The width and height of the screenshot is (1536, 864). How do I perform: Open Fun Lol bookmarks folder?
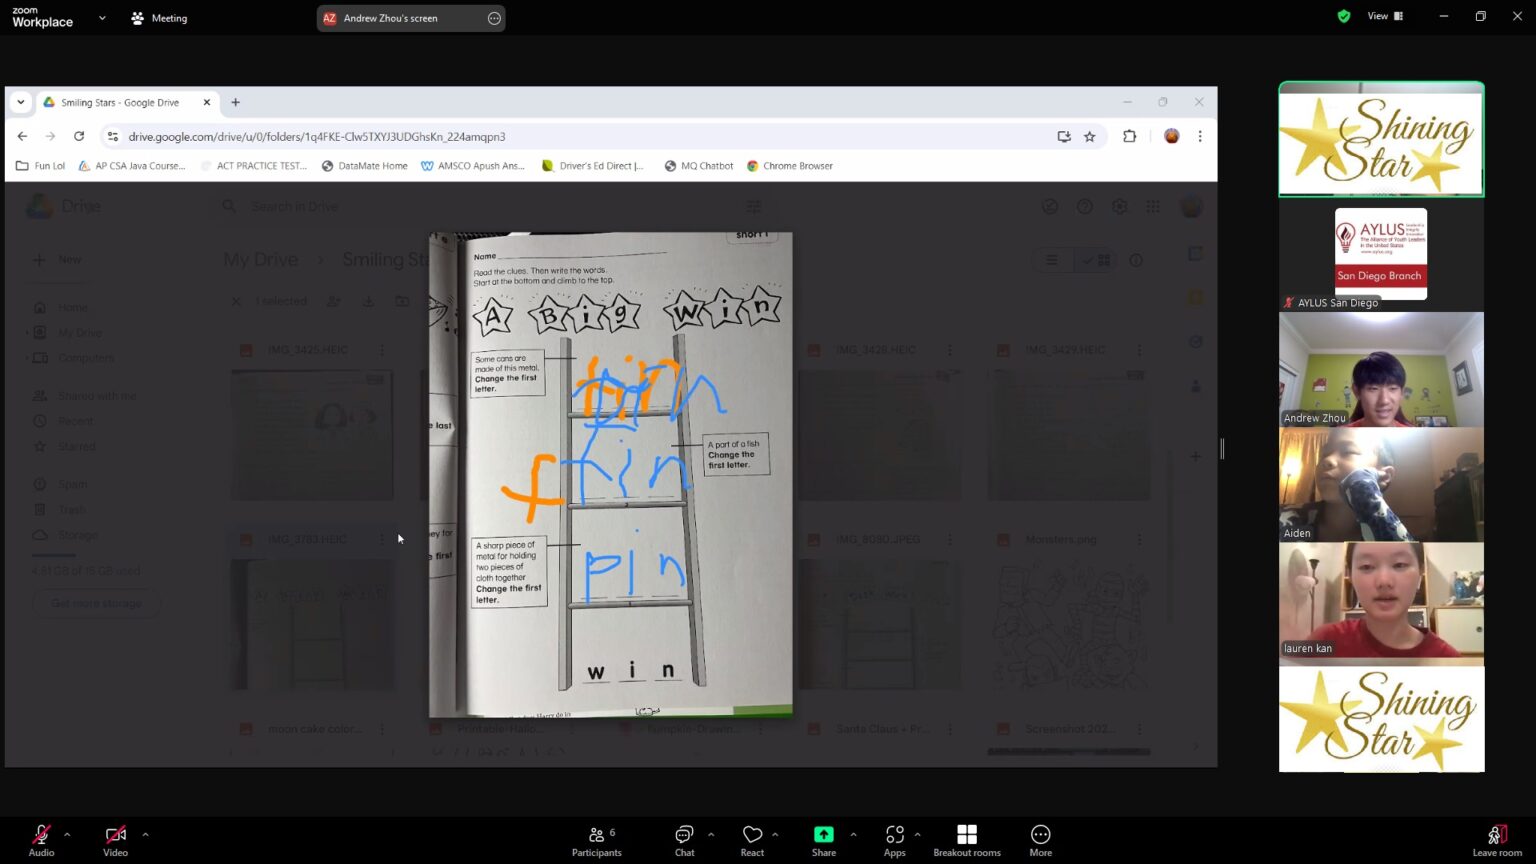41,166
